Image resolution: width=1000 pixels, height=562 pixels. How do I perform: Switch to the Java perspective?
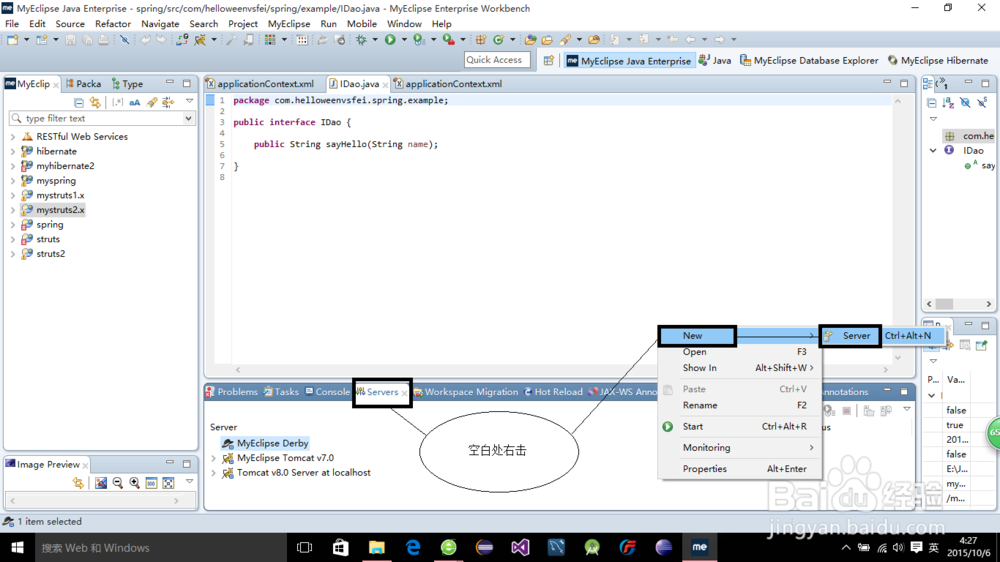click(x=715, y=60)
